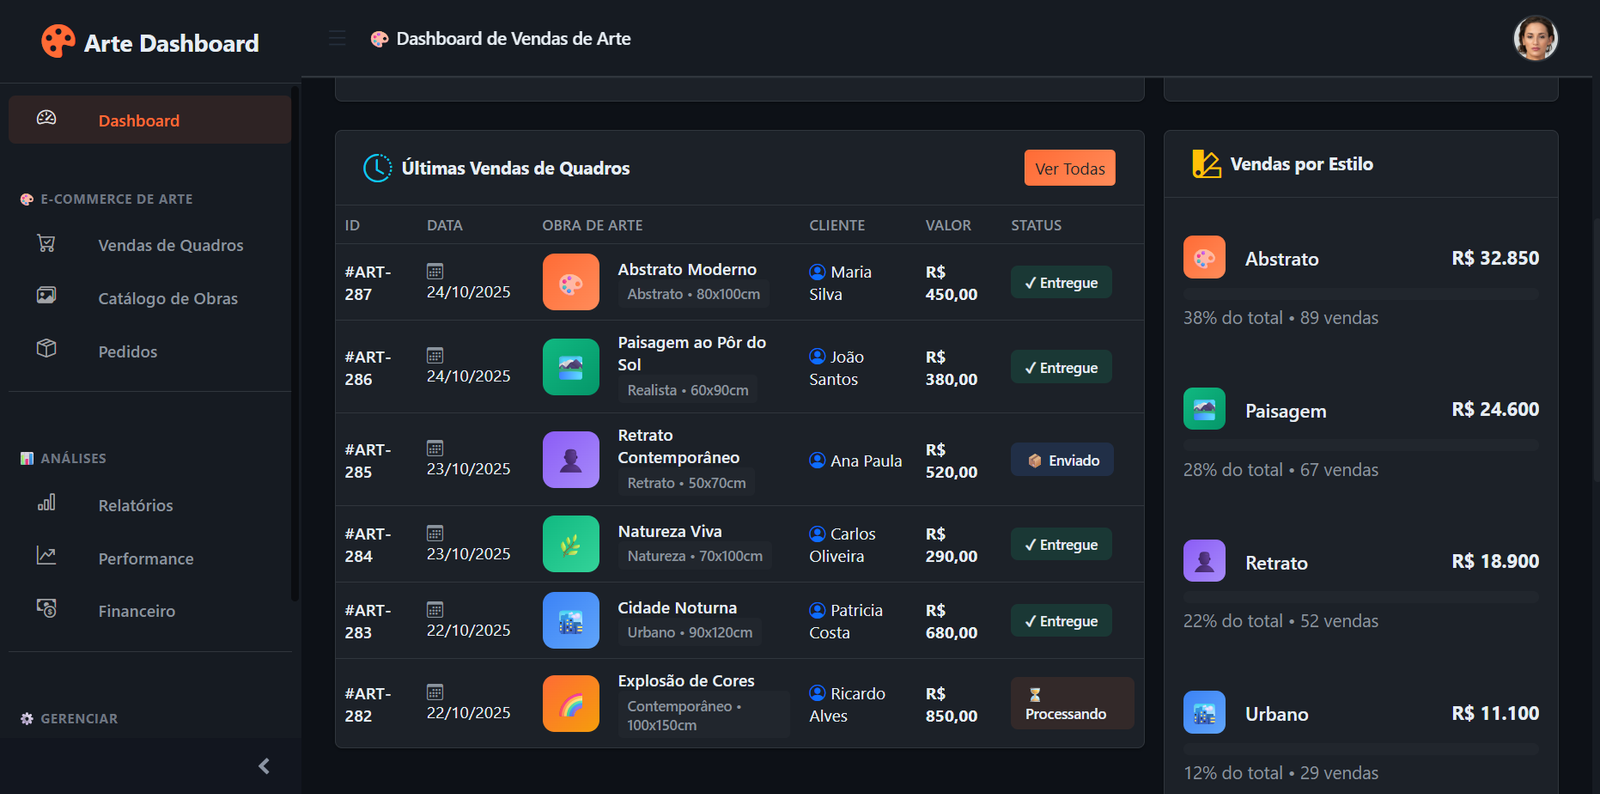Click the R$ 850,00 value
This screenshot has width=1600, height=794.
tap(951, 705)
